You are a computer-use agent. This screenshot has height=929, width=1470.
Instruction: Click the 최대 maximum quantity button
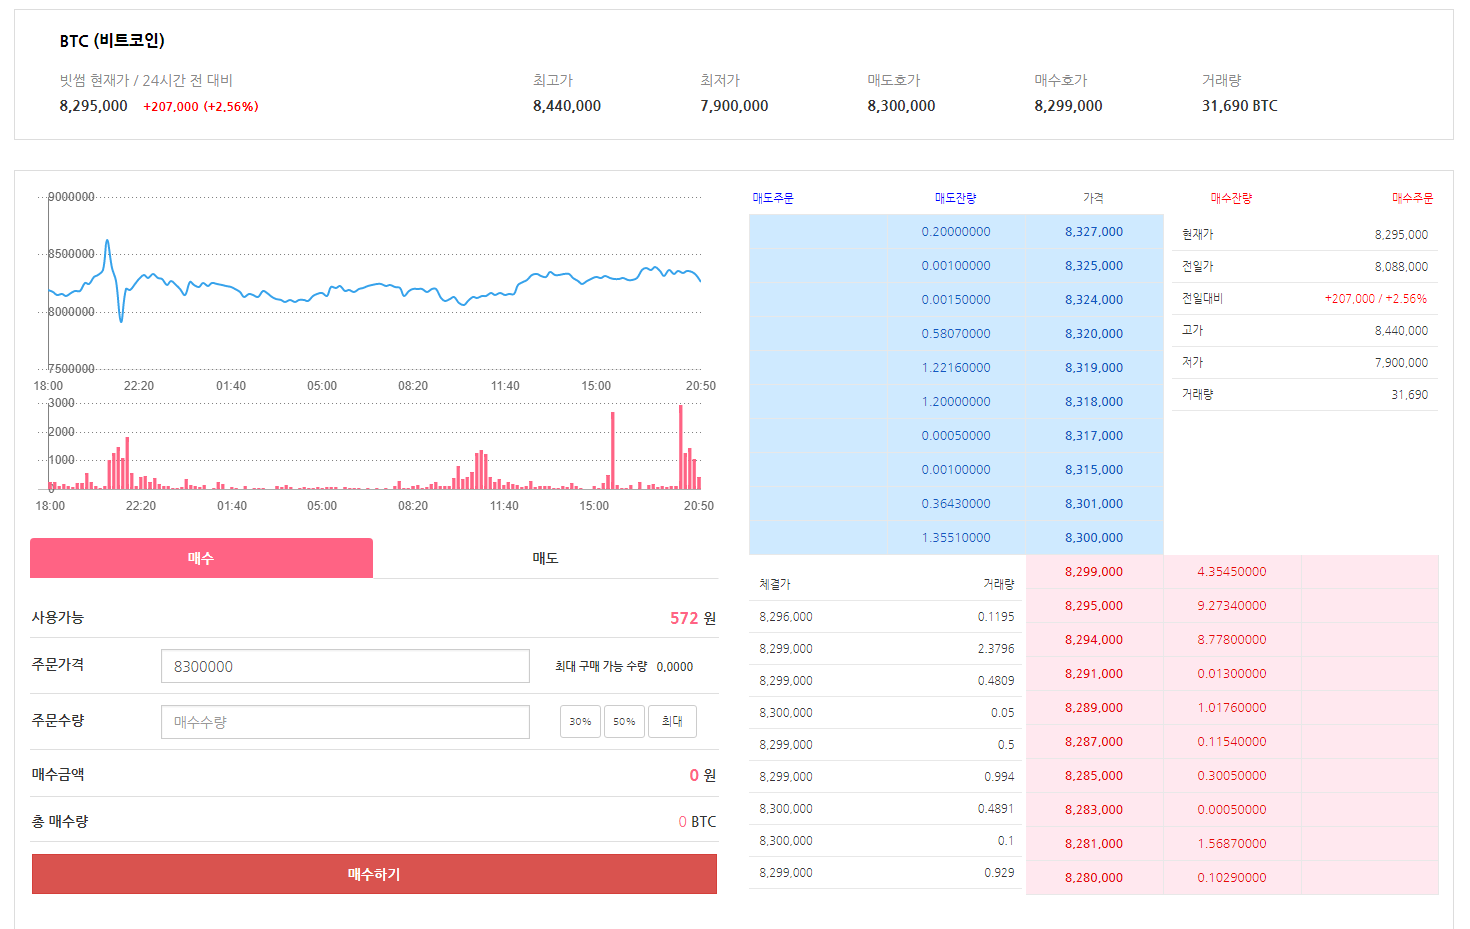click(x=671, y=721)
